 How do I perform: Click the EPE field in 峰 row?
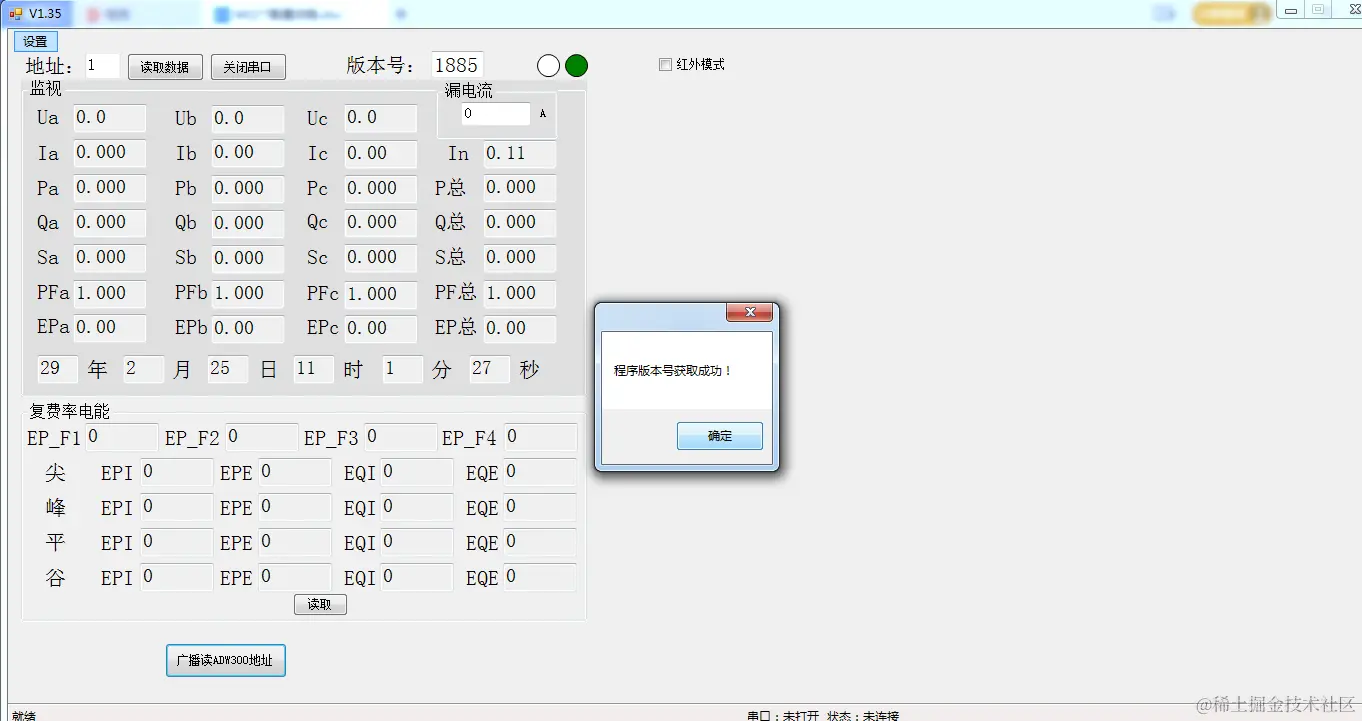pyautogui.click(x=295, y=507)
